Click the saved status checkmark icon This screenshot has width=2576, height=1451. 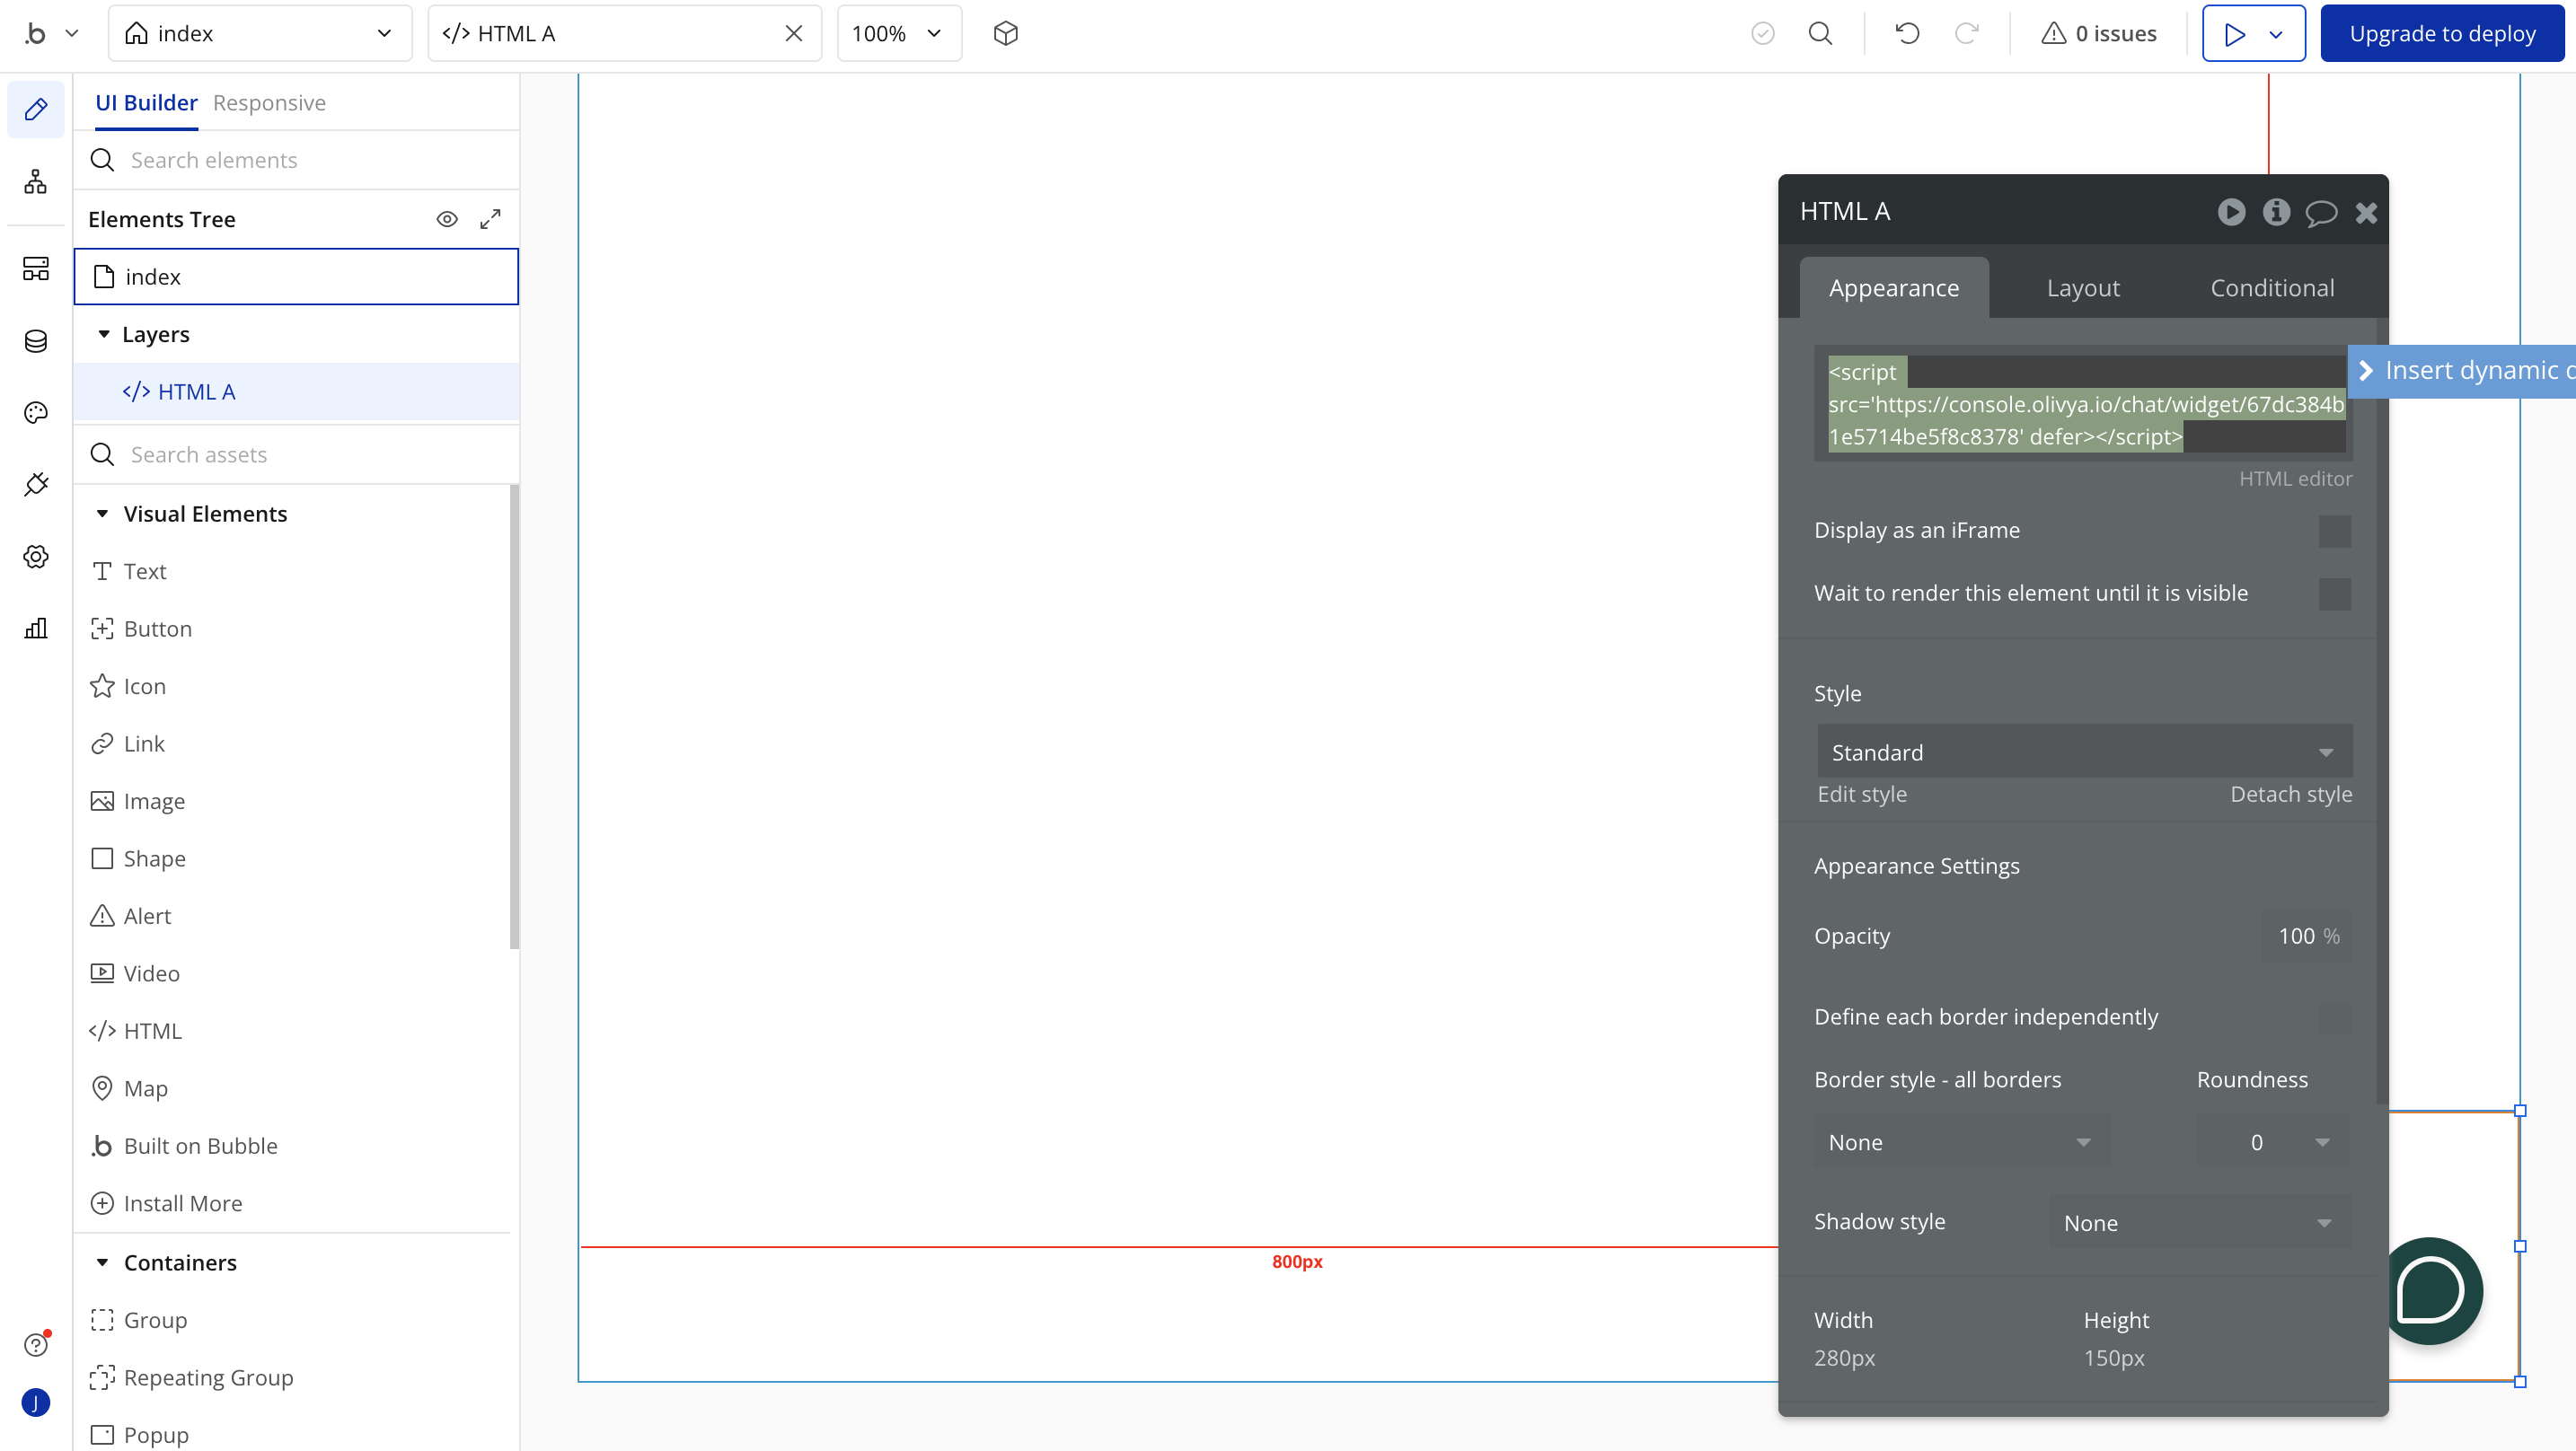click(x=1762, y=33)
